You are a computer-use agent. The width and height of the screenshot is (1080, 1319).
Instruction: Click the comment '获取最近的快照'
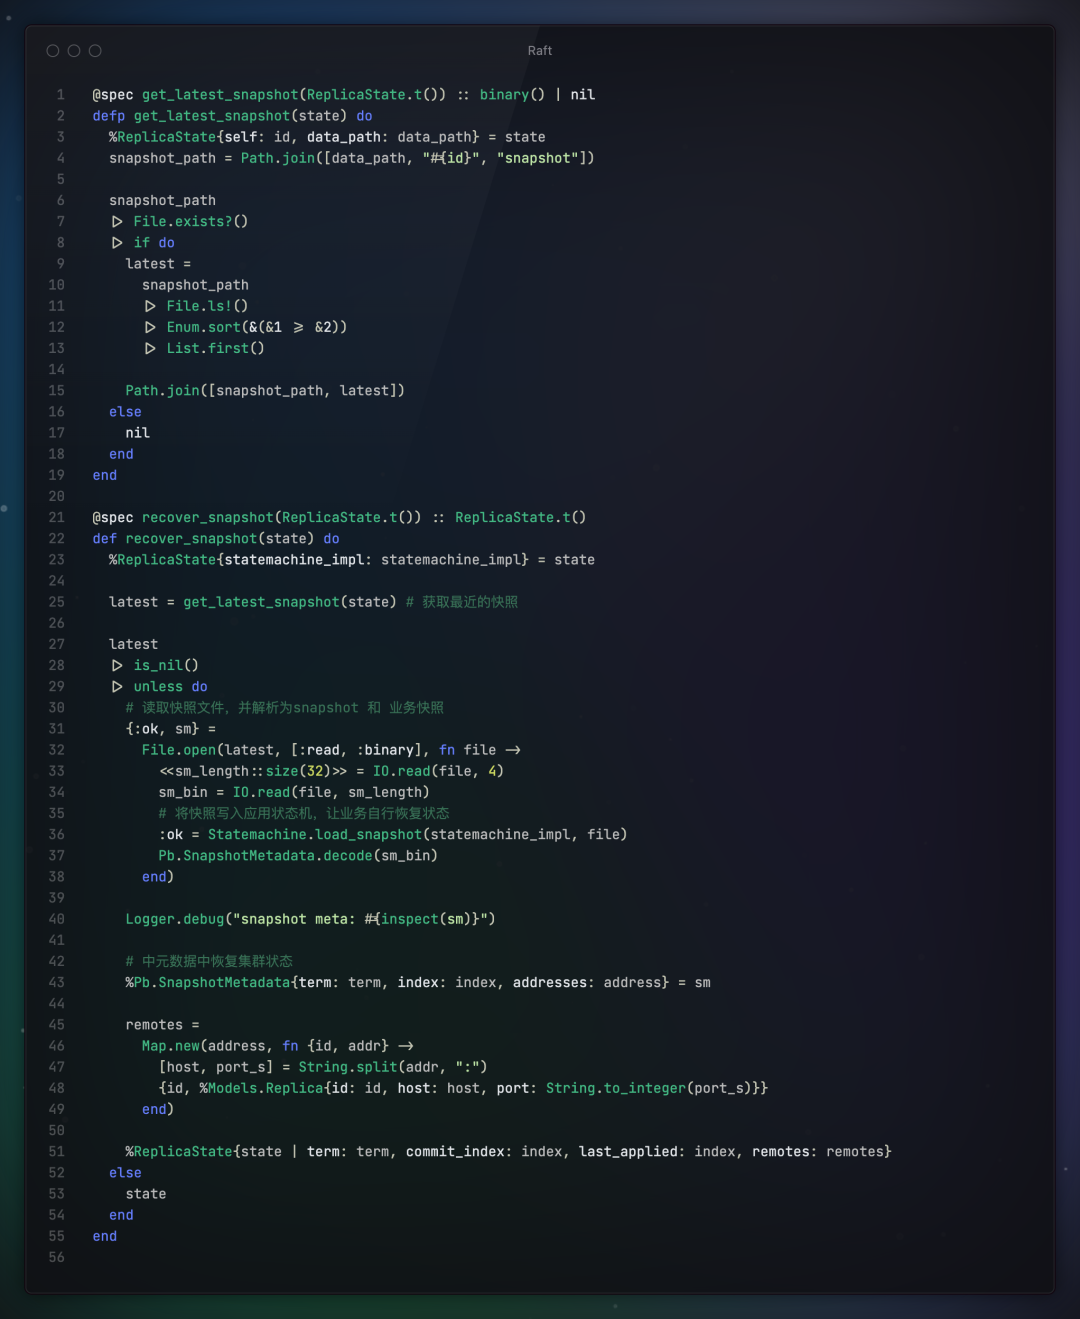point(470,602)
